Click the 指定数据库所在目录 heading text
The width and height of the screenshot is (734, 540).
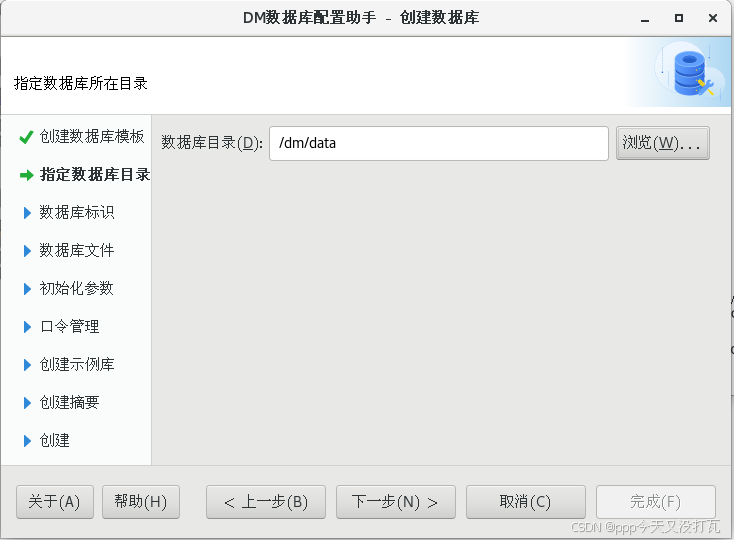pos(81,83)
